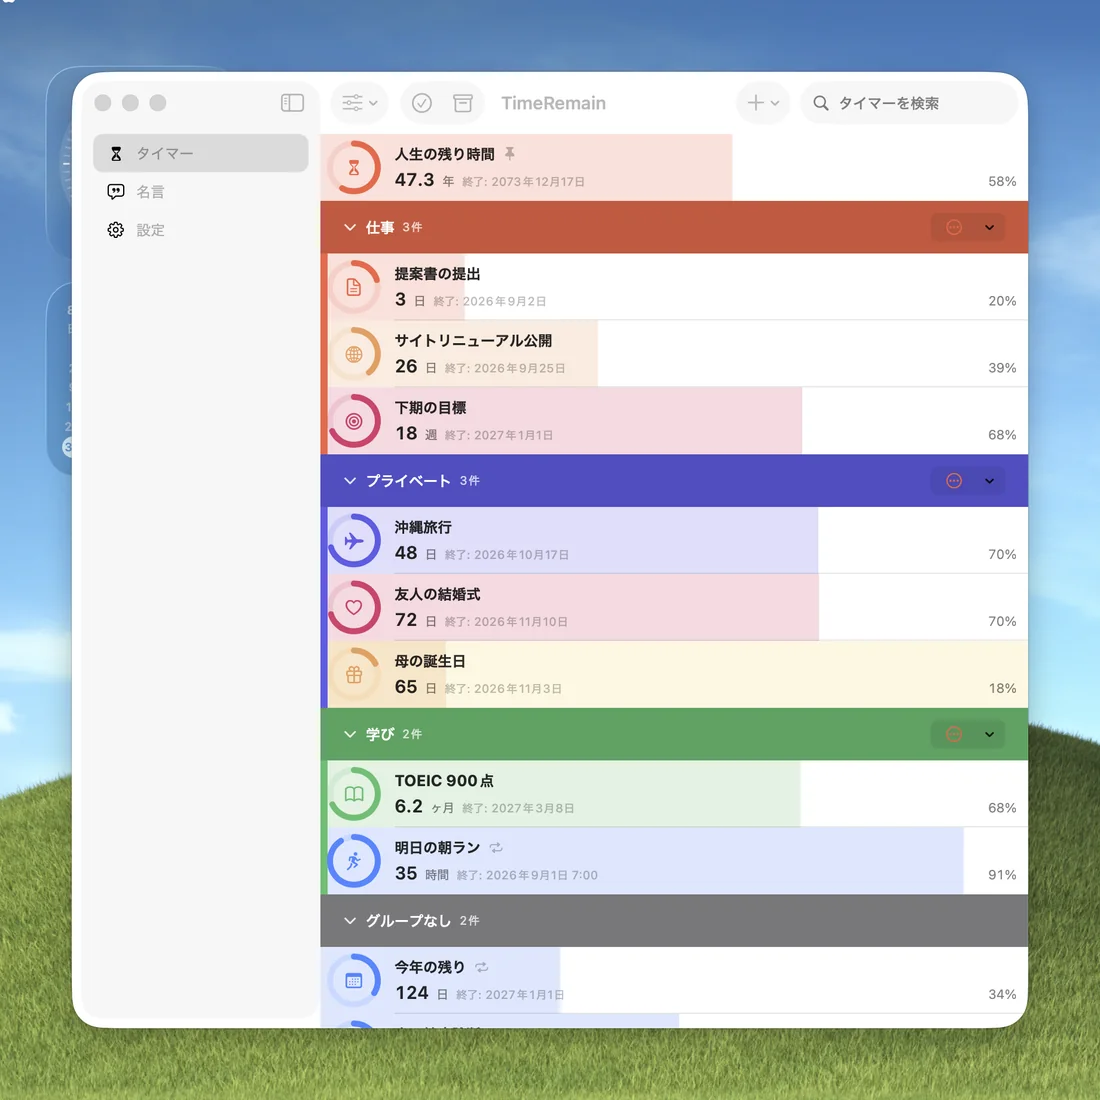1100x1100 pixels.
Task: Click the 終了: 2073年12月17日 end date
Action: coord(523,182)
